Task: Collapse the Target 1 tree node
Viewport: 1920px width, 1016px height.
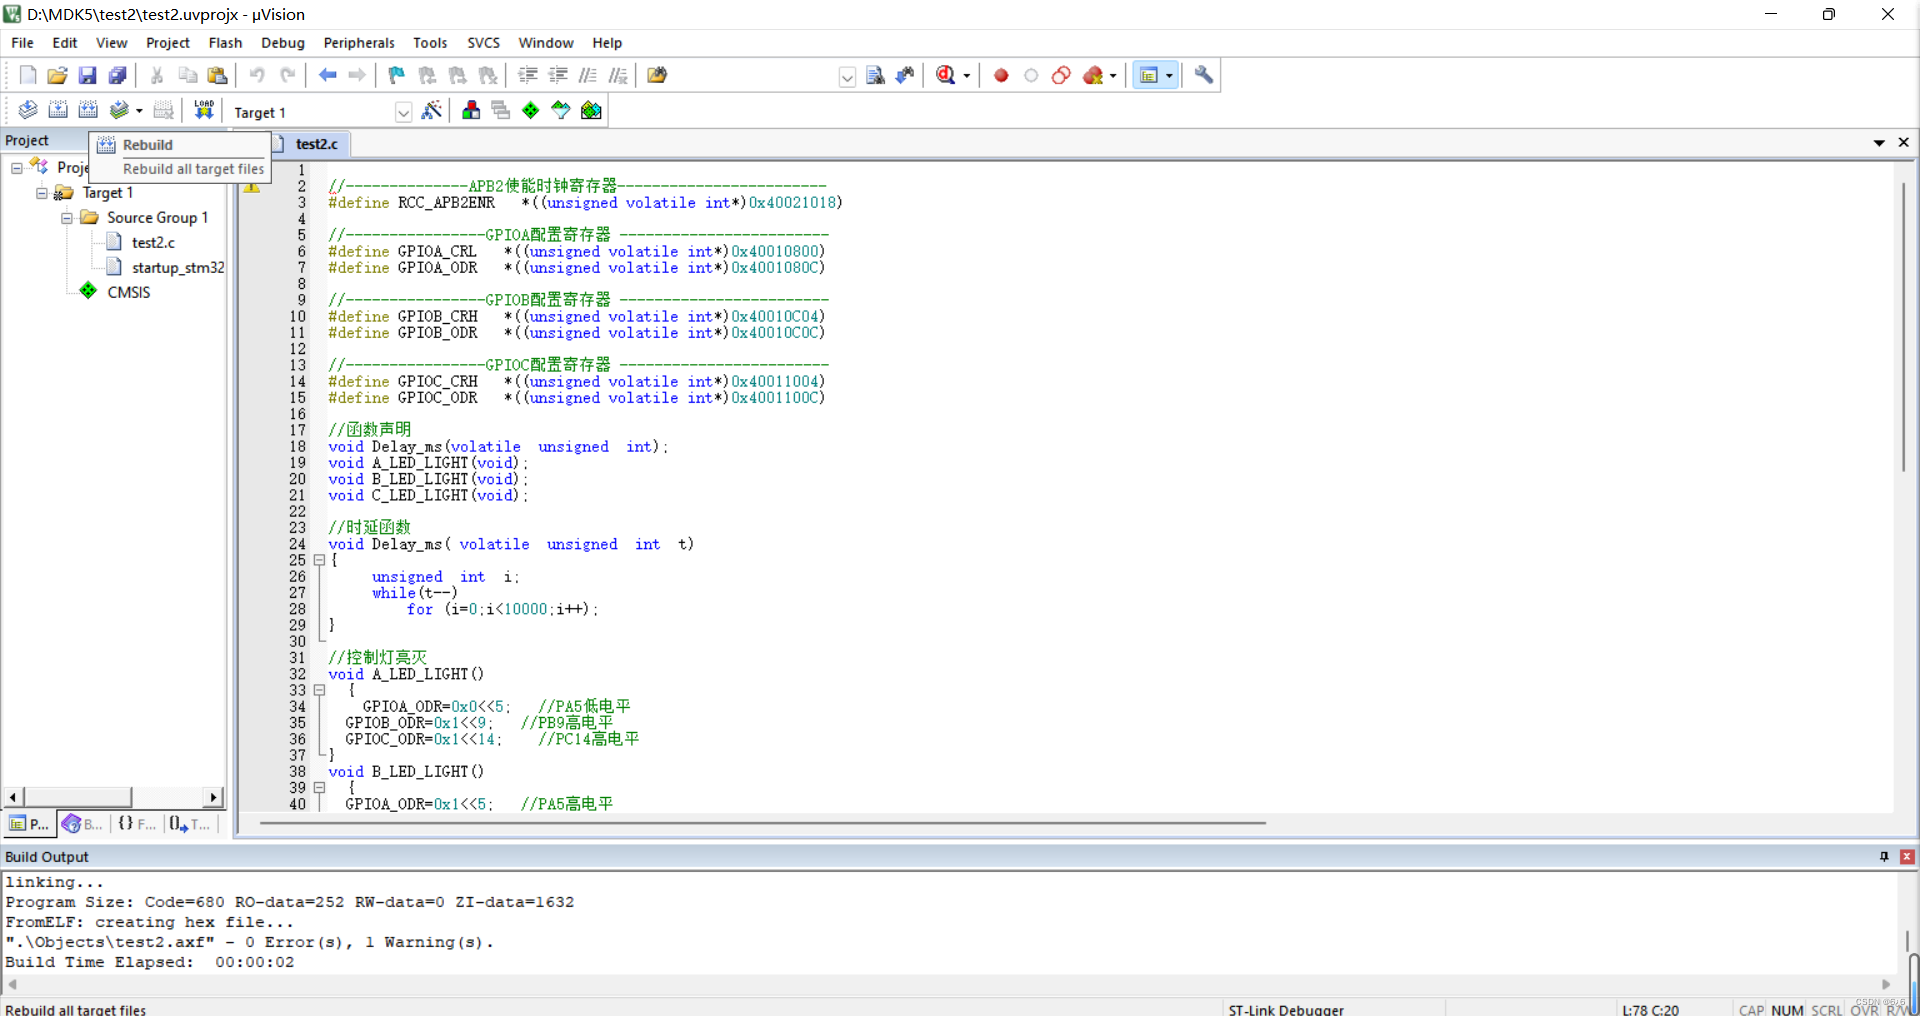Action: (x=41, y=193)
